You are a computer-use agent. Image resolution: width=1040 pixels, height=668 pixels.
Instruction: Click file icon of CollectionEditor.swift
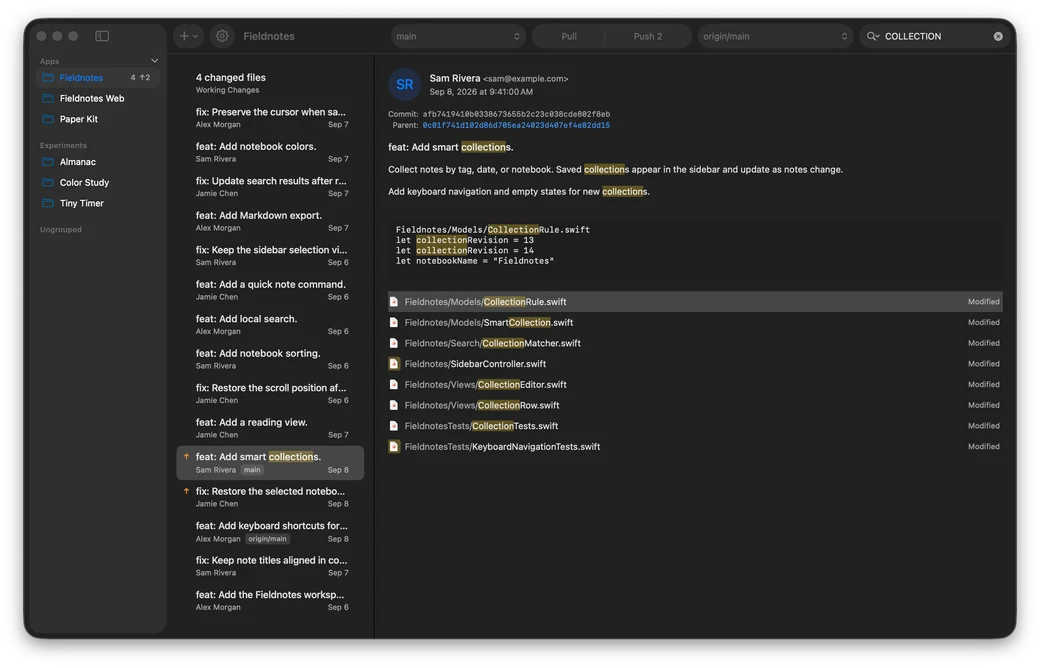click(394, 384)
